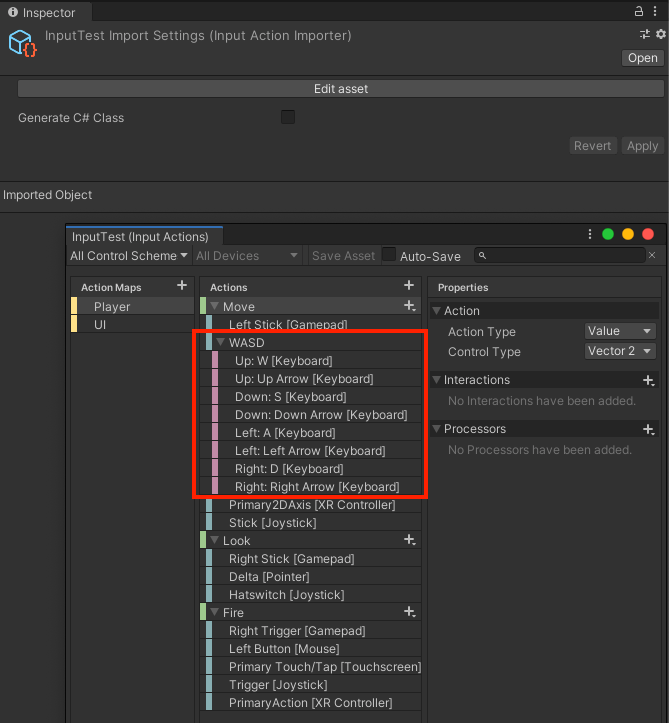Open the Action Type Value dropdown
The image size is (669, 723).
[620, 331]
